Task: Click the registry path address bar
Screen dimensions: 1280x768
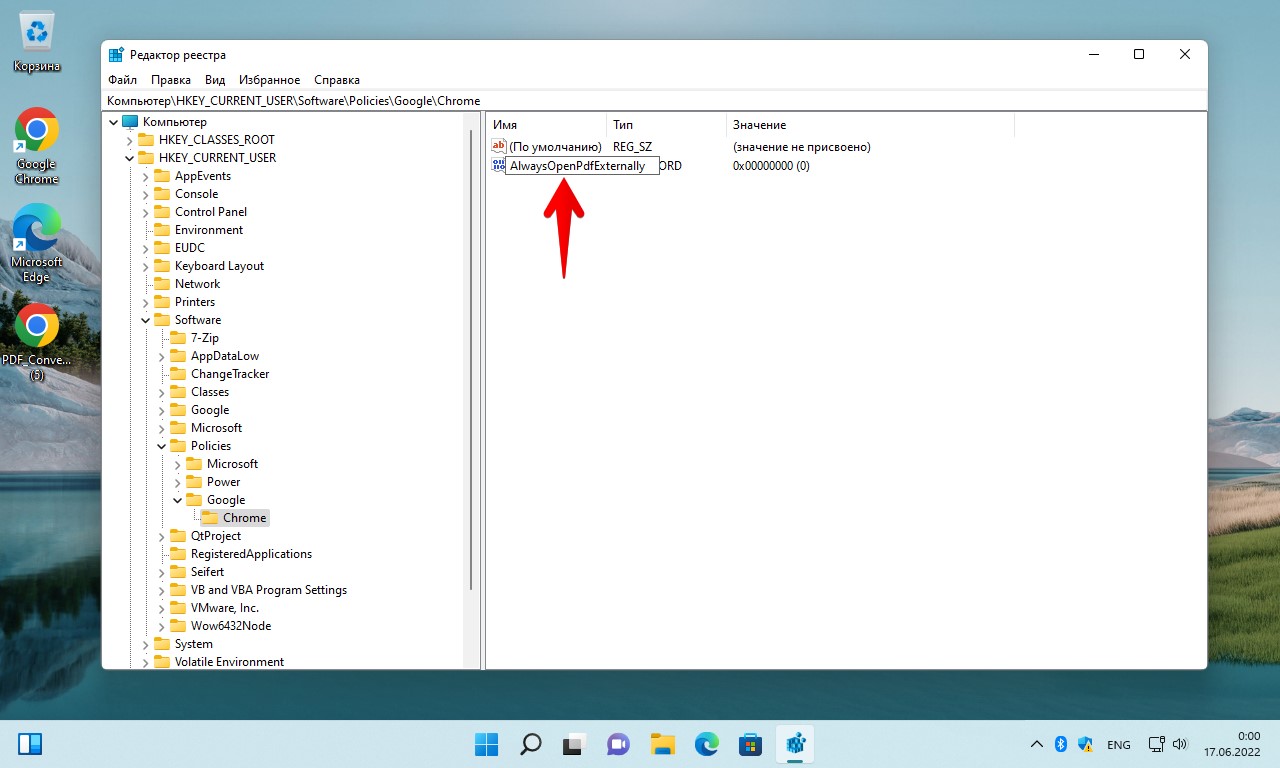Action: (654, 101)
